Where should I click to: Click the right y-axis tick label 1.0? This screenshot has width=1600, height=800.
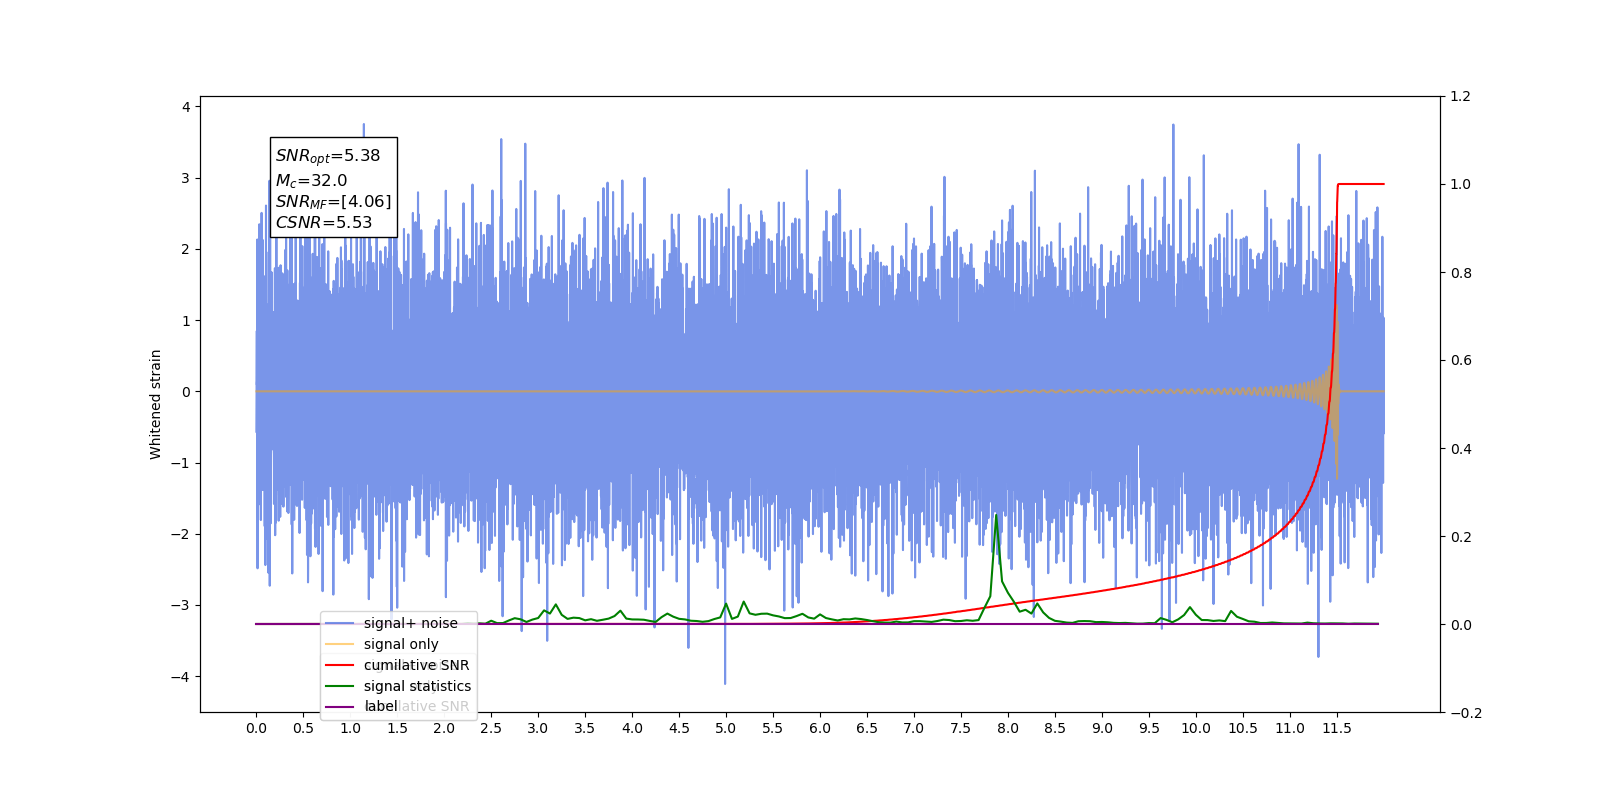tap(1461, 185)
